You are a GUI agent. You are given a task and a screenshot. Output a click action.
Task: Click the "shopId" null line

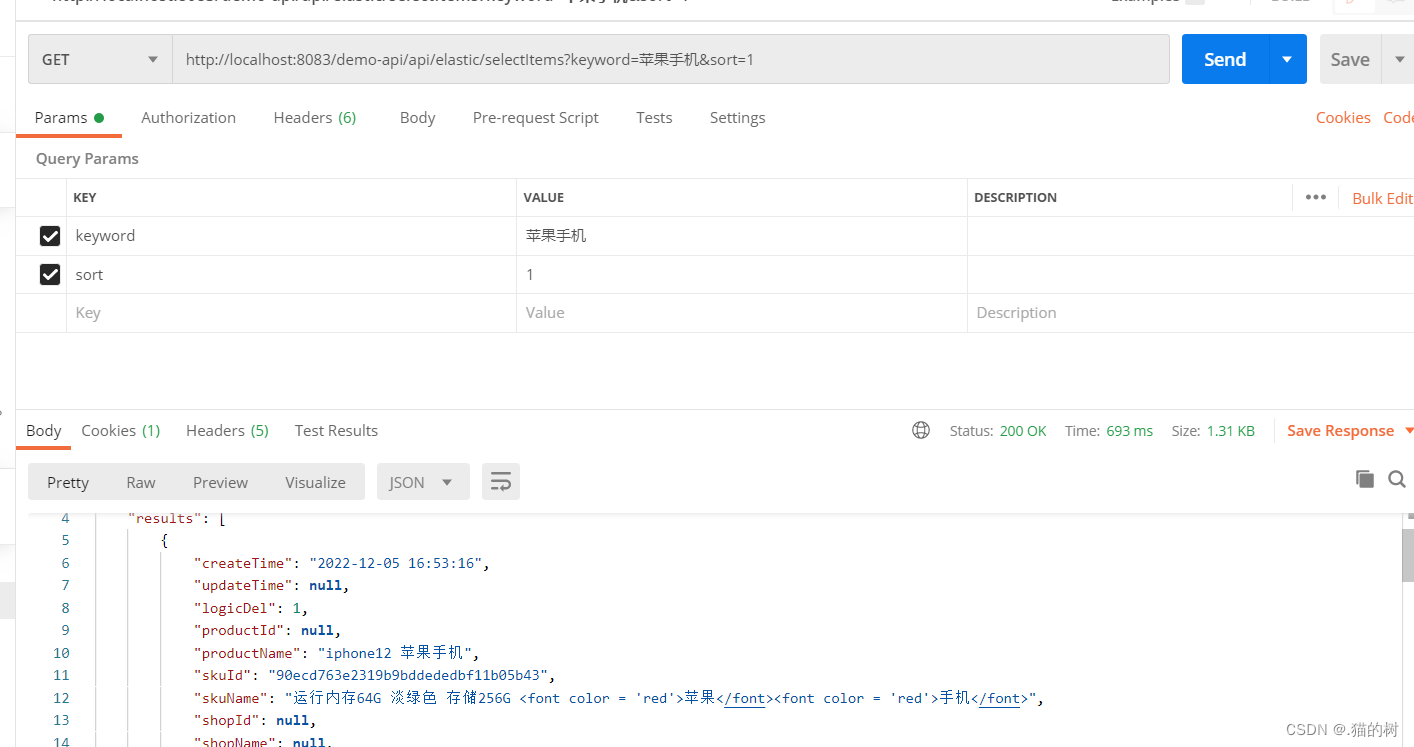(x=255, y=720)
